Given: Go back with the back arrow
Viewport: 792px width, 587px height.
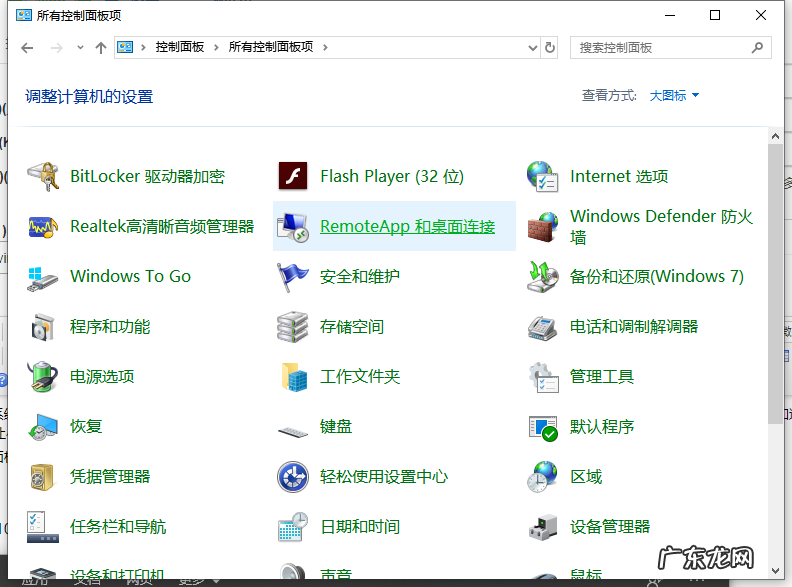Looking at the screenshot, I should pyautogui.click(x=27, y=48).
